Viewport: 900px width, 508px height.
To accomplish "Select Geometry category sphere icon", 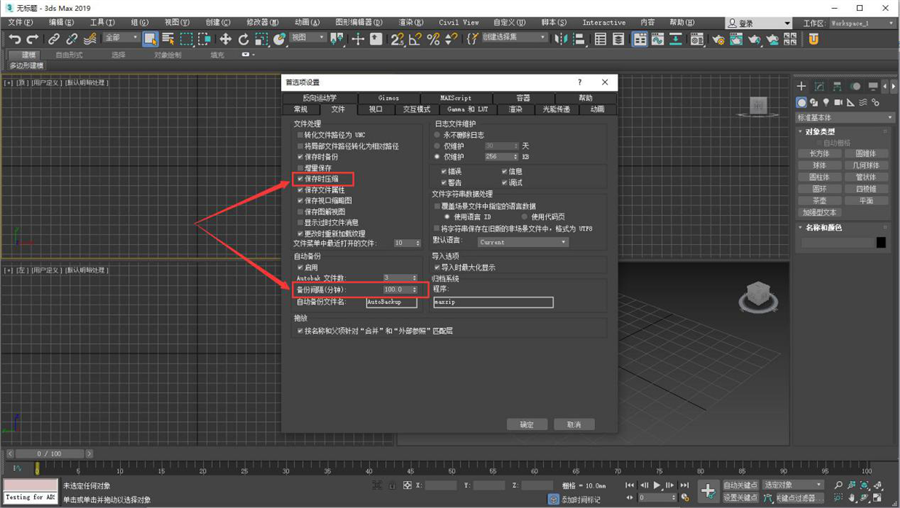I will [x=801, y=102].
